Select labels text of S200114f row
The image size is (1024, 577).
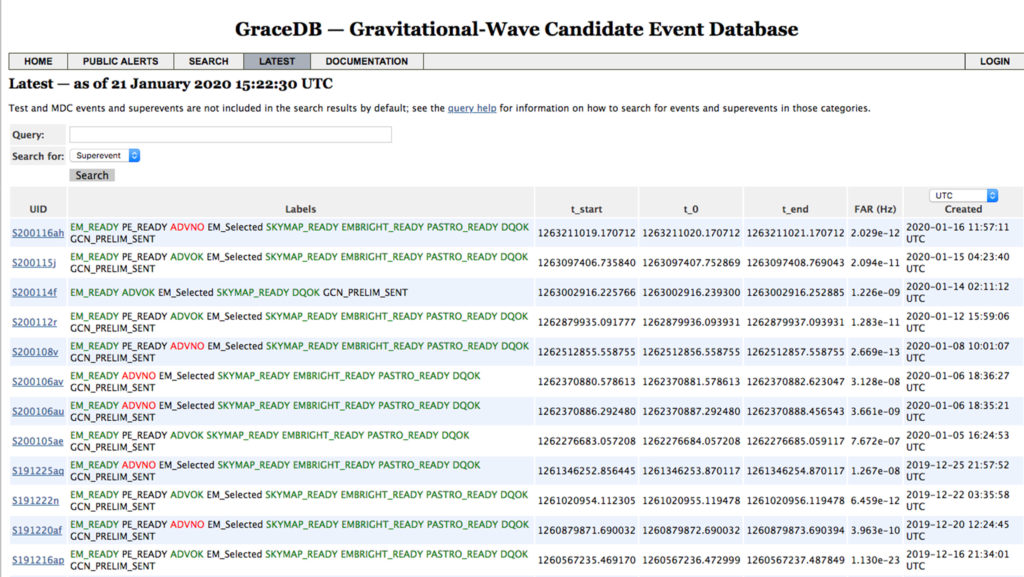239,292
